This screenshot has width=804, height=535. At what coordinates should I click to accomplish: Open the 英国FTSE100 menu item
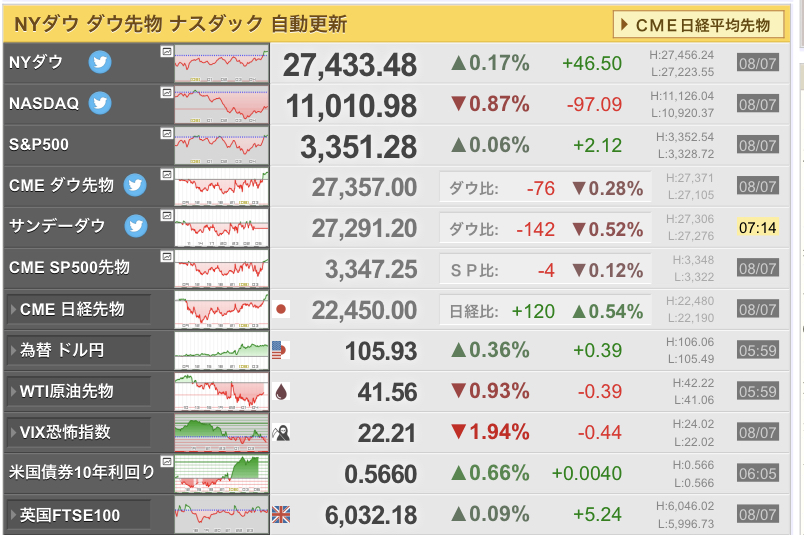(78, 515)
